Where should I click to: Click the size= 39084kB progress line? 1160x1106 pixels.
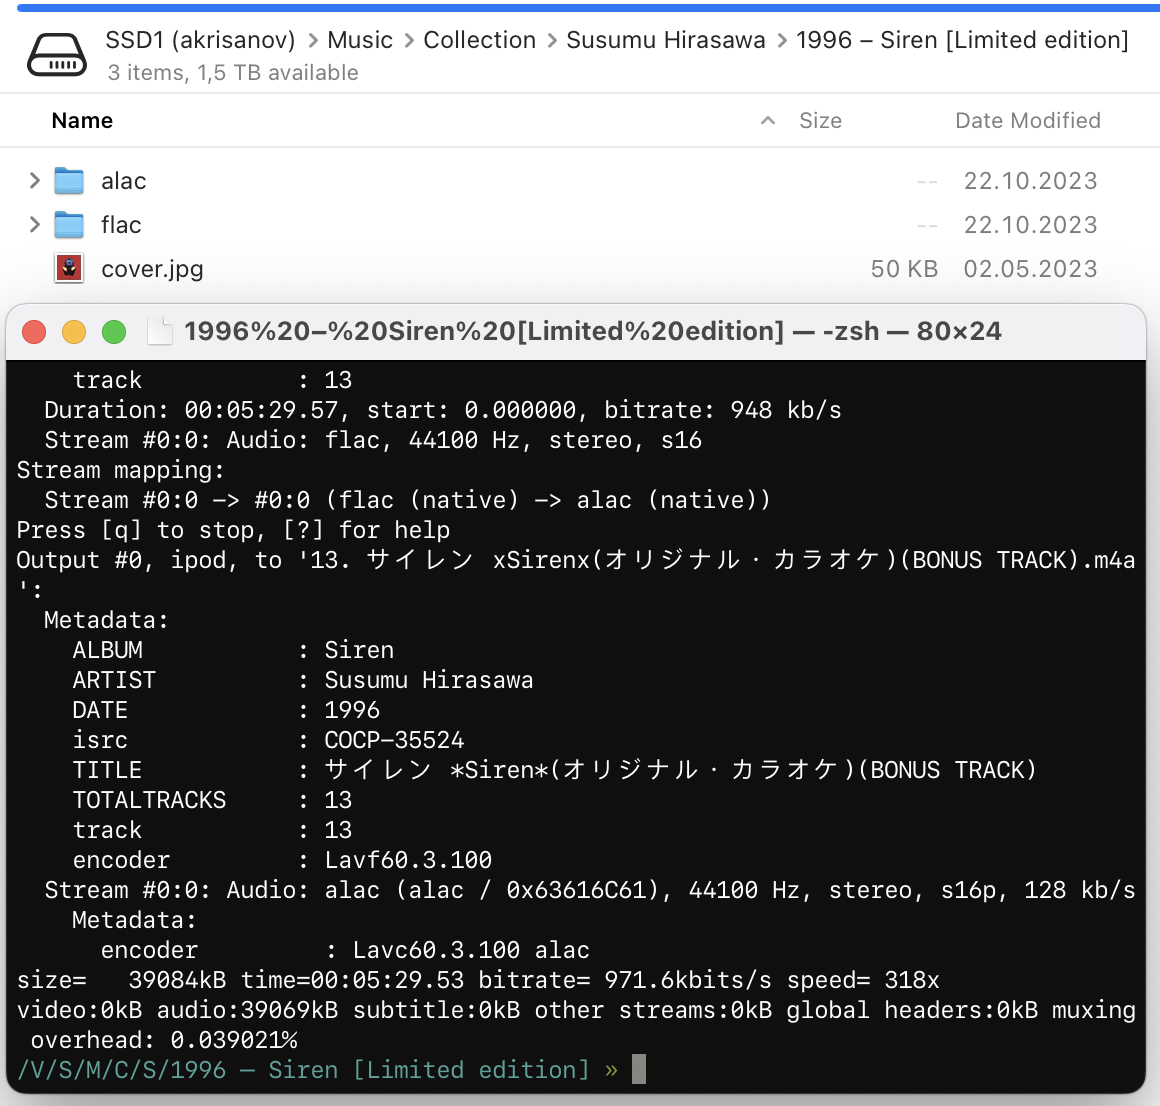click(x=478, y=980)
